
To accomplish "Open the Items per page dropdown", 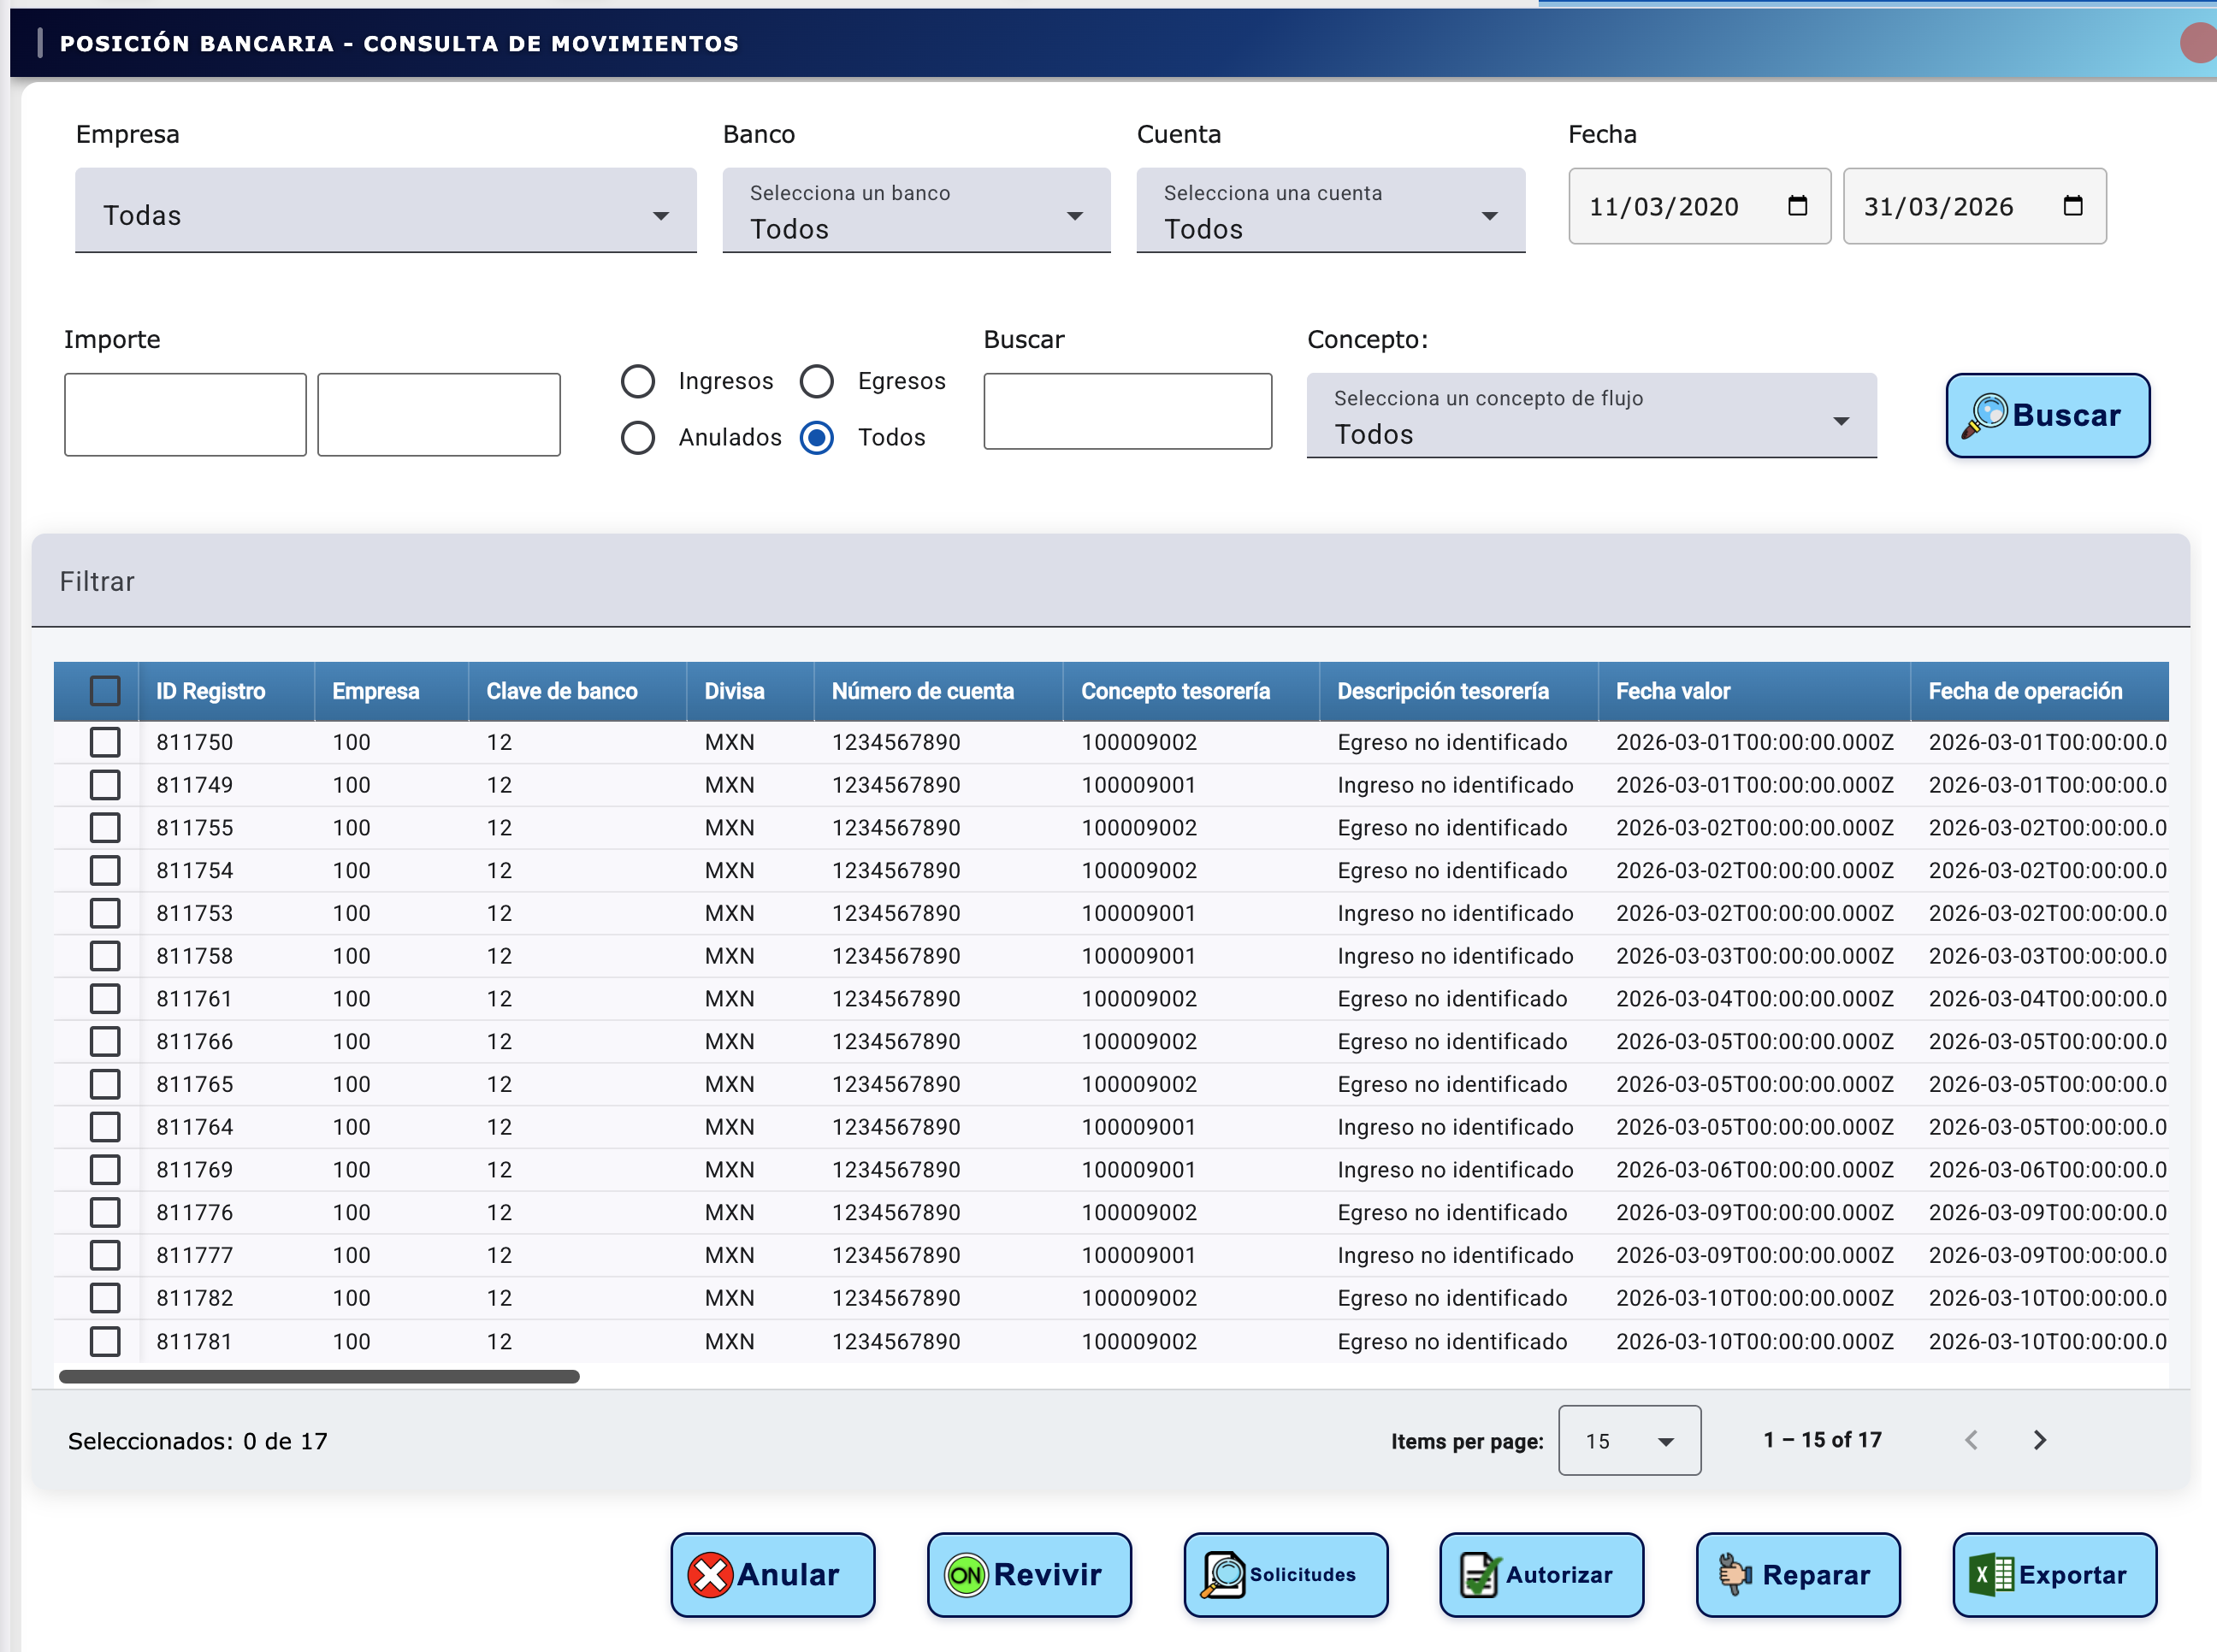I will (x=1629, y=1440).
